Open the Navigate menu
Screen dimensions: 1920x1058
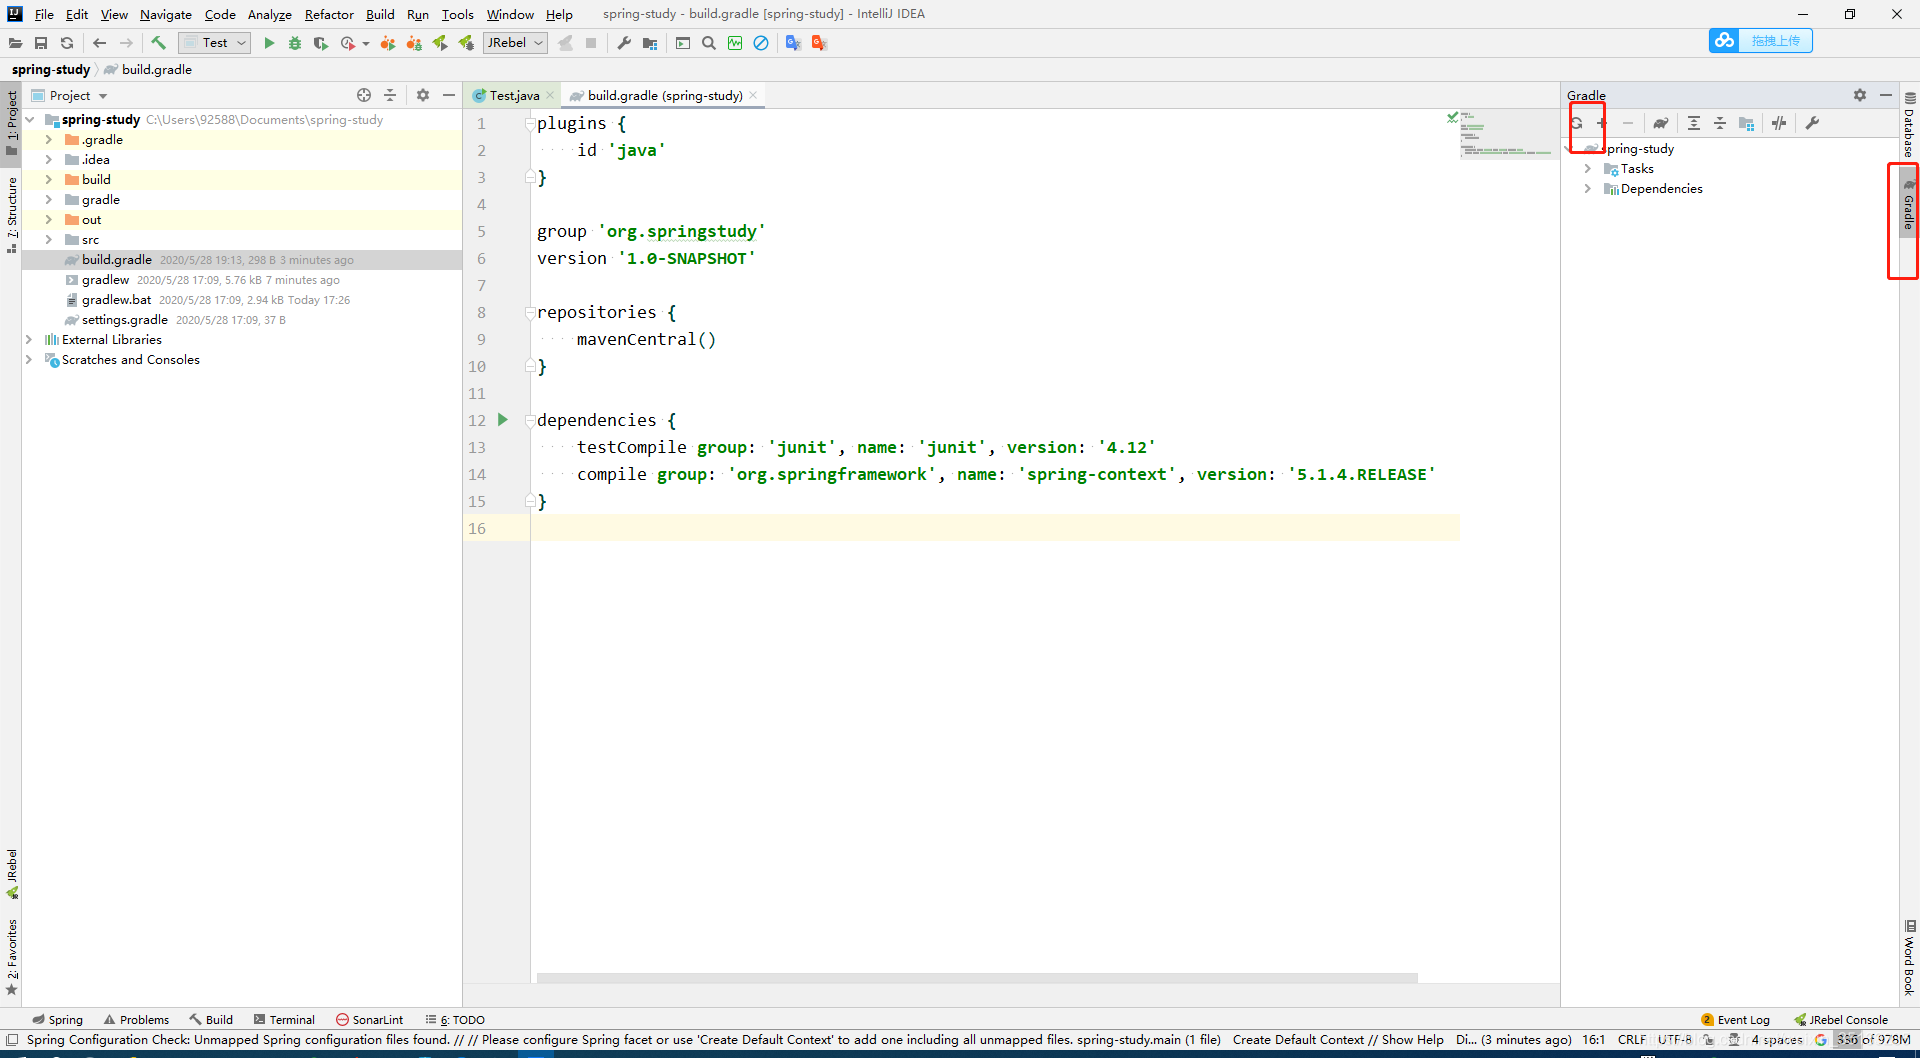[166, 14]
